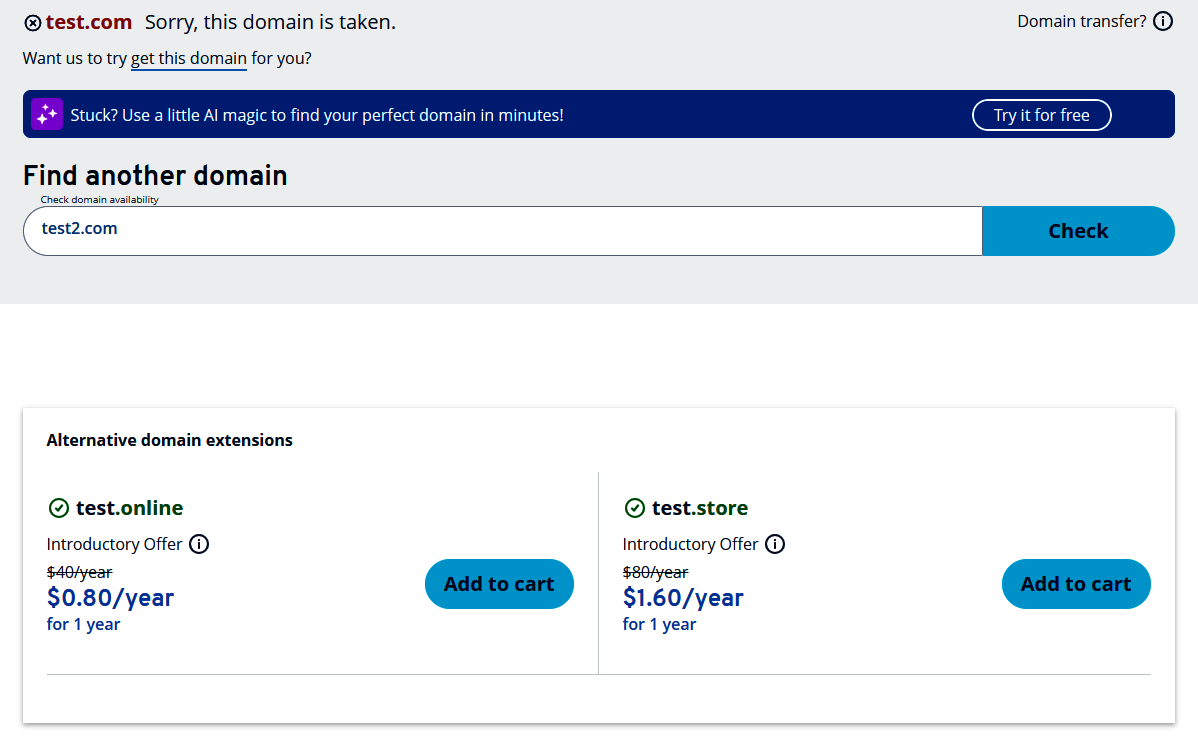1198x751 pixels.
Task: Click the green checkmark beside test.store
Action: pos(635,507)
